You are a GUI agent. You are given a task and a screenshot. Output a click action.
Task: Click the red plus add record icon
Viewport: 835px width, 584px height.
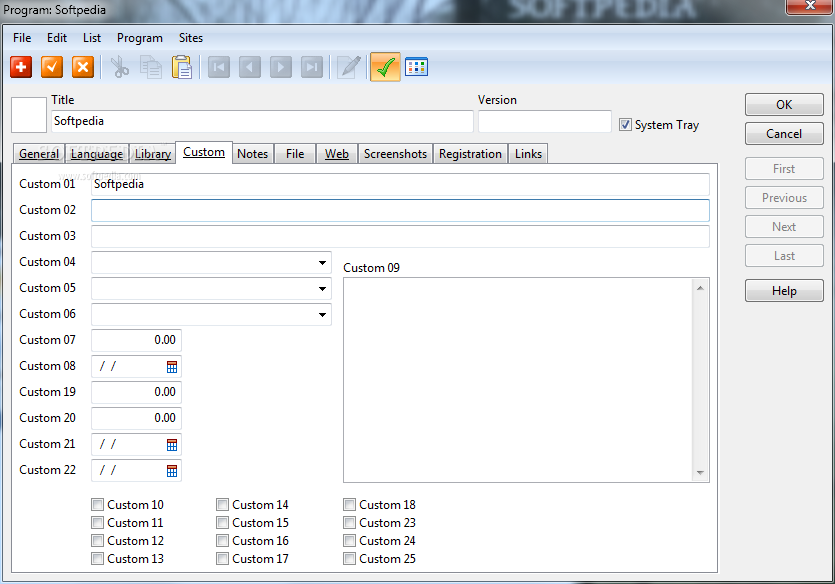(x=21, y=67)
